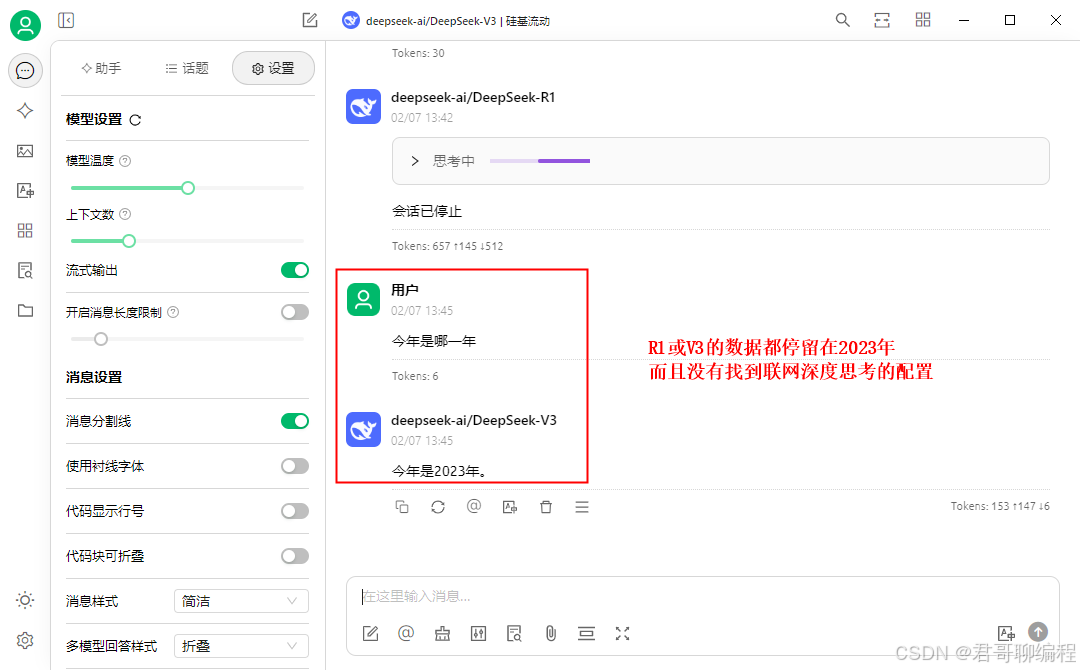The height and width of the screenshot is (670, 1080).
Task: Click the DeepSeek-V3 reply avatar
Action: (364, 430)
